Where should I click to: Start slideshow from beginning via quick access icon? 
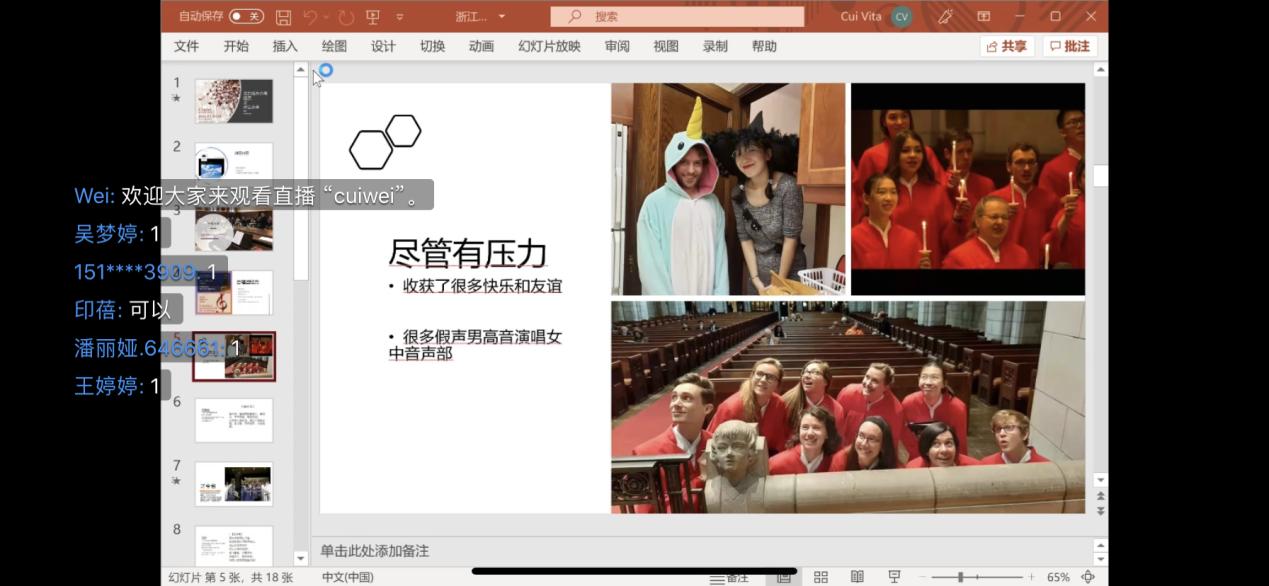[373, 17]
